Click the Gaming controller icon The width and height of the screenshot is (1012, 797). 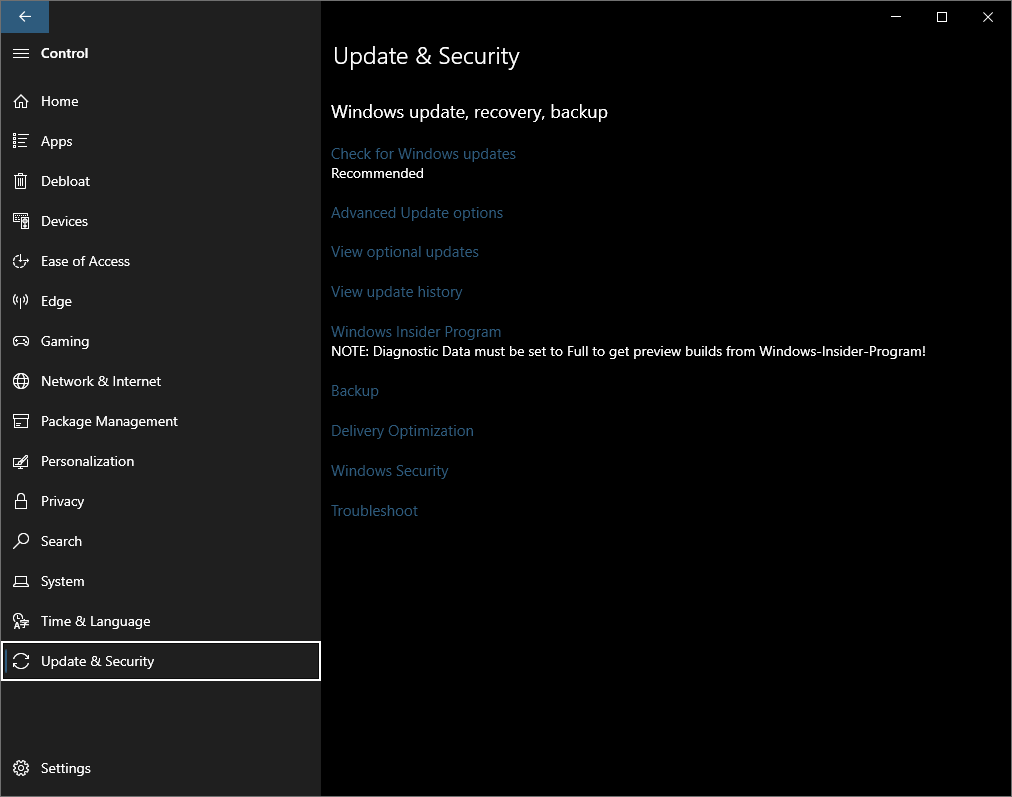(x=21, y=341)
